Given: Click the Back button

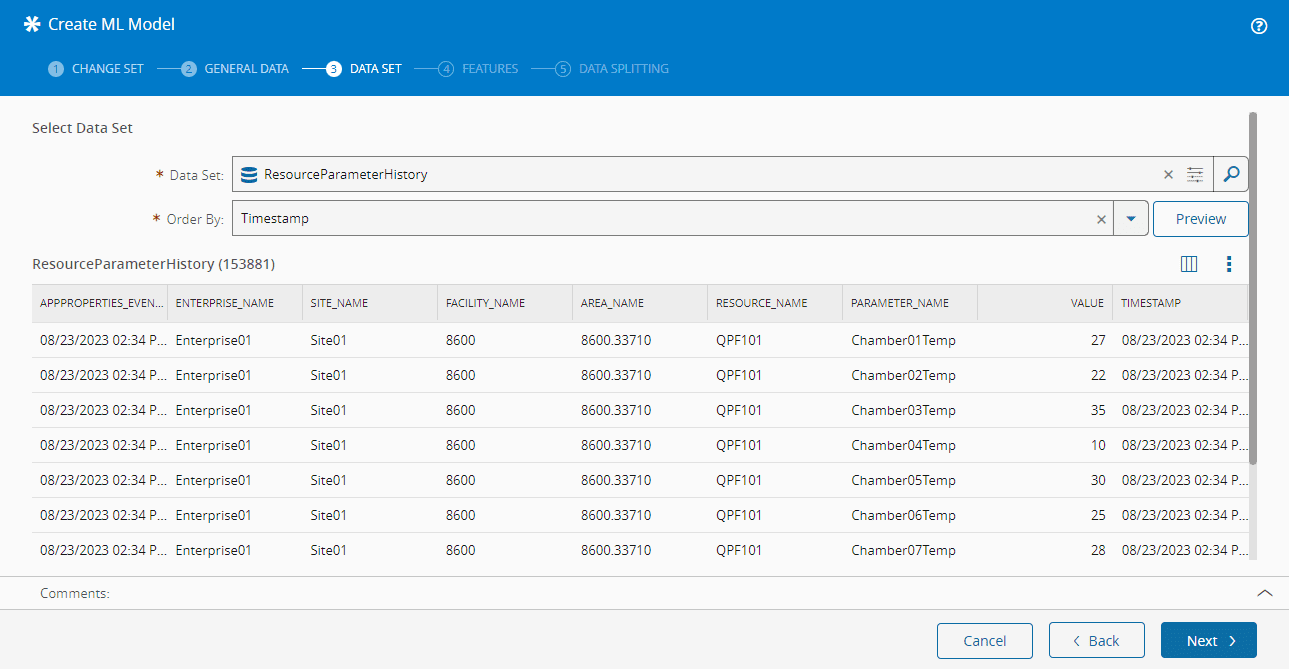Looking at the screenshot, I should [1096, 641].
